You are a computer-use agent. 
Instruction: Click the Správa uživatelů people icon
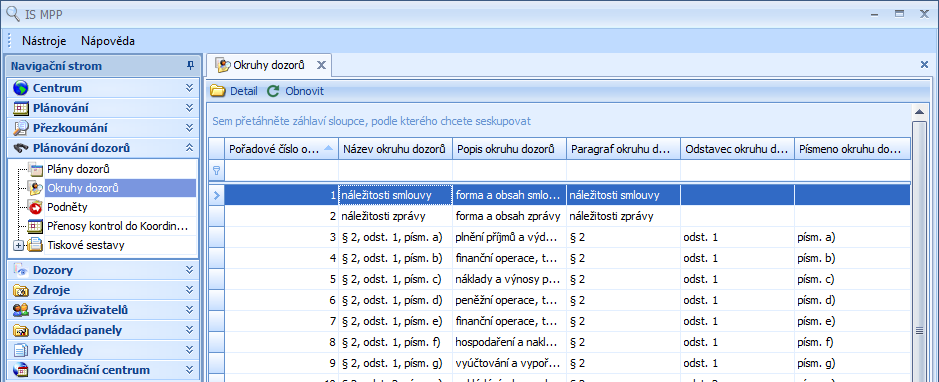click(21, 310)
